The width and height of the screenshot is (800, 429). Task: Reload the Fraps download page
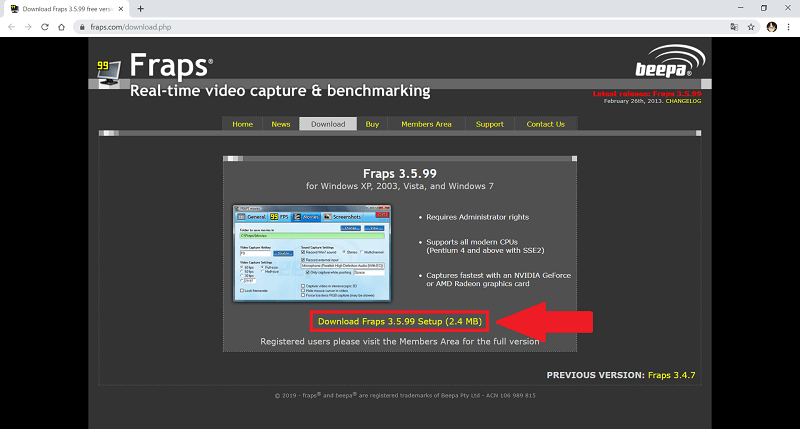click(46, 26)
